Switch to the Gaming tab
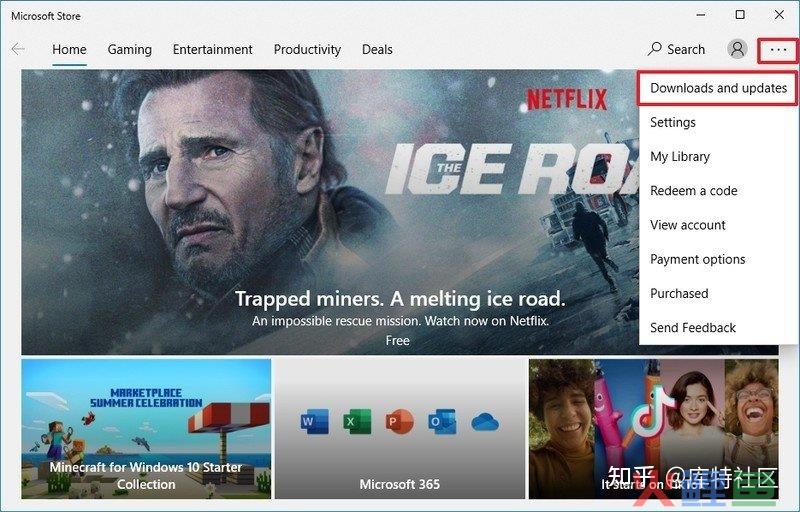 coord(130,49)
